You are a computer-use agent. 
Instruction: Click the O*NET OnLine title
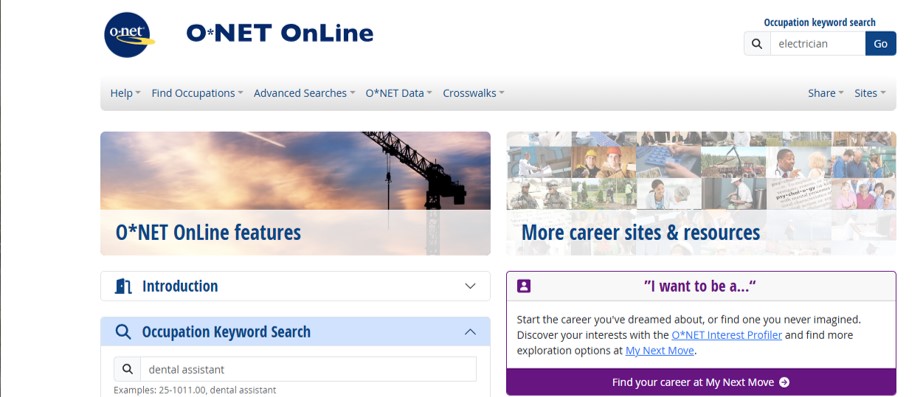point(280,33)
